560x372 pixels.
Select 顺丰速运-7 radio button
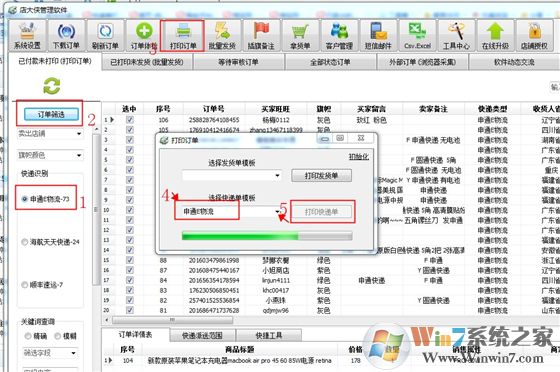42,285
